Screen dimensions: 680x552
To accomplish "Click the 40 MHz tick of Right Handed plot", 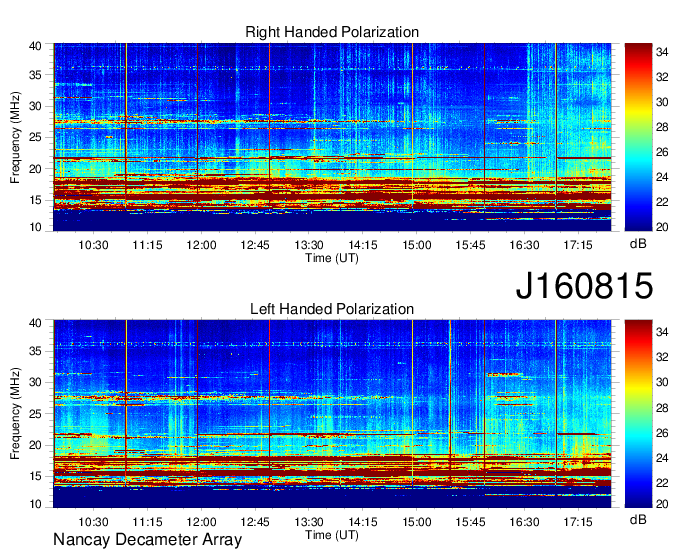I will [x=35, y=46].
